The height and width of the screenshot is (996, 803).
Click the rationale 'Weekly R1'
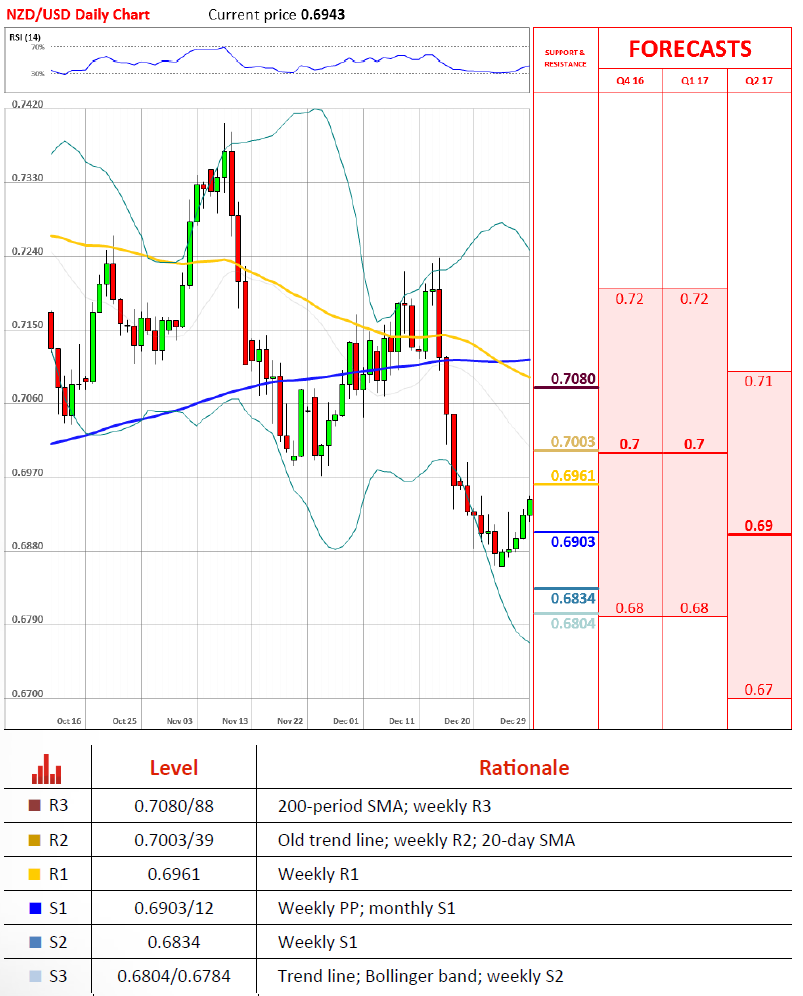pyautogui.click(x=318, y=875)
